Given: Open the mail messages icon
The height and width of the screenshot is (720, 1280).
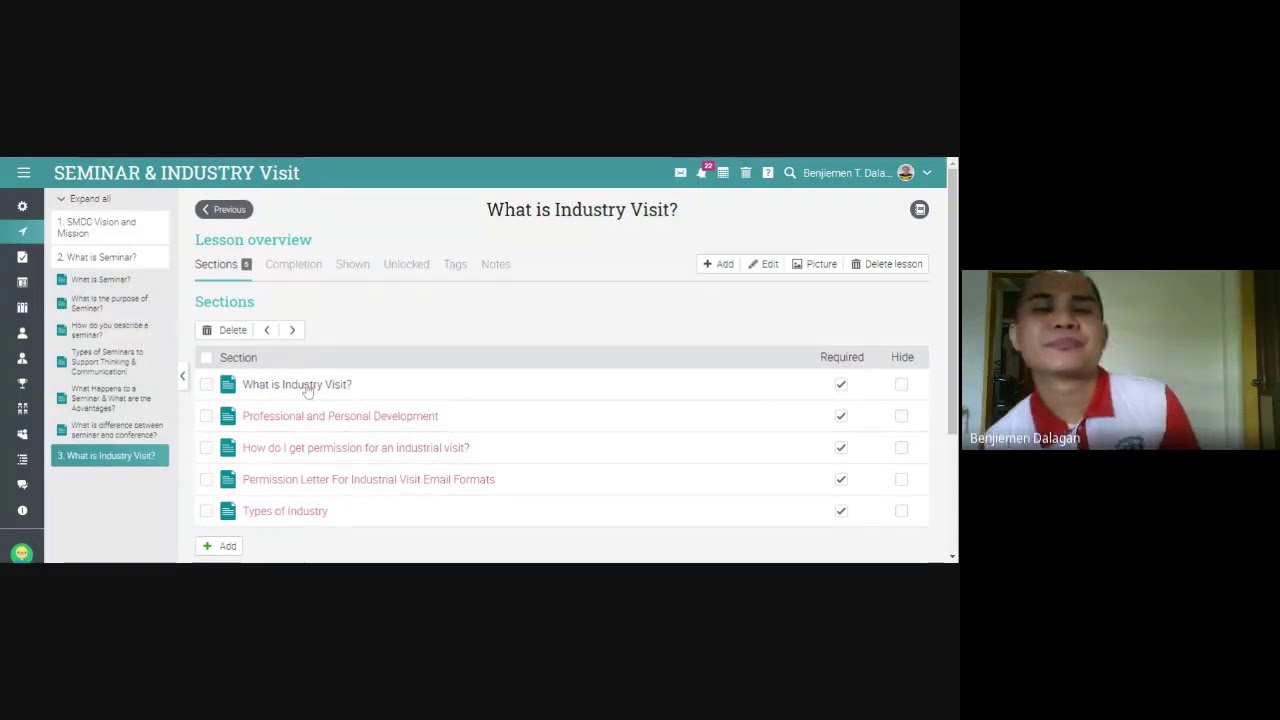Looking at the screenshot, I should click(x=681, y=173).
